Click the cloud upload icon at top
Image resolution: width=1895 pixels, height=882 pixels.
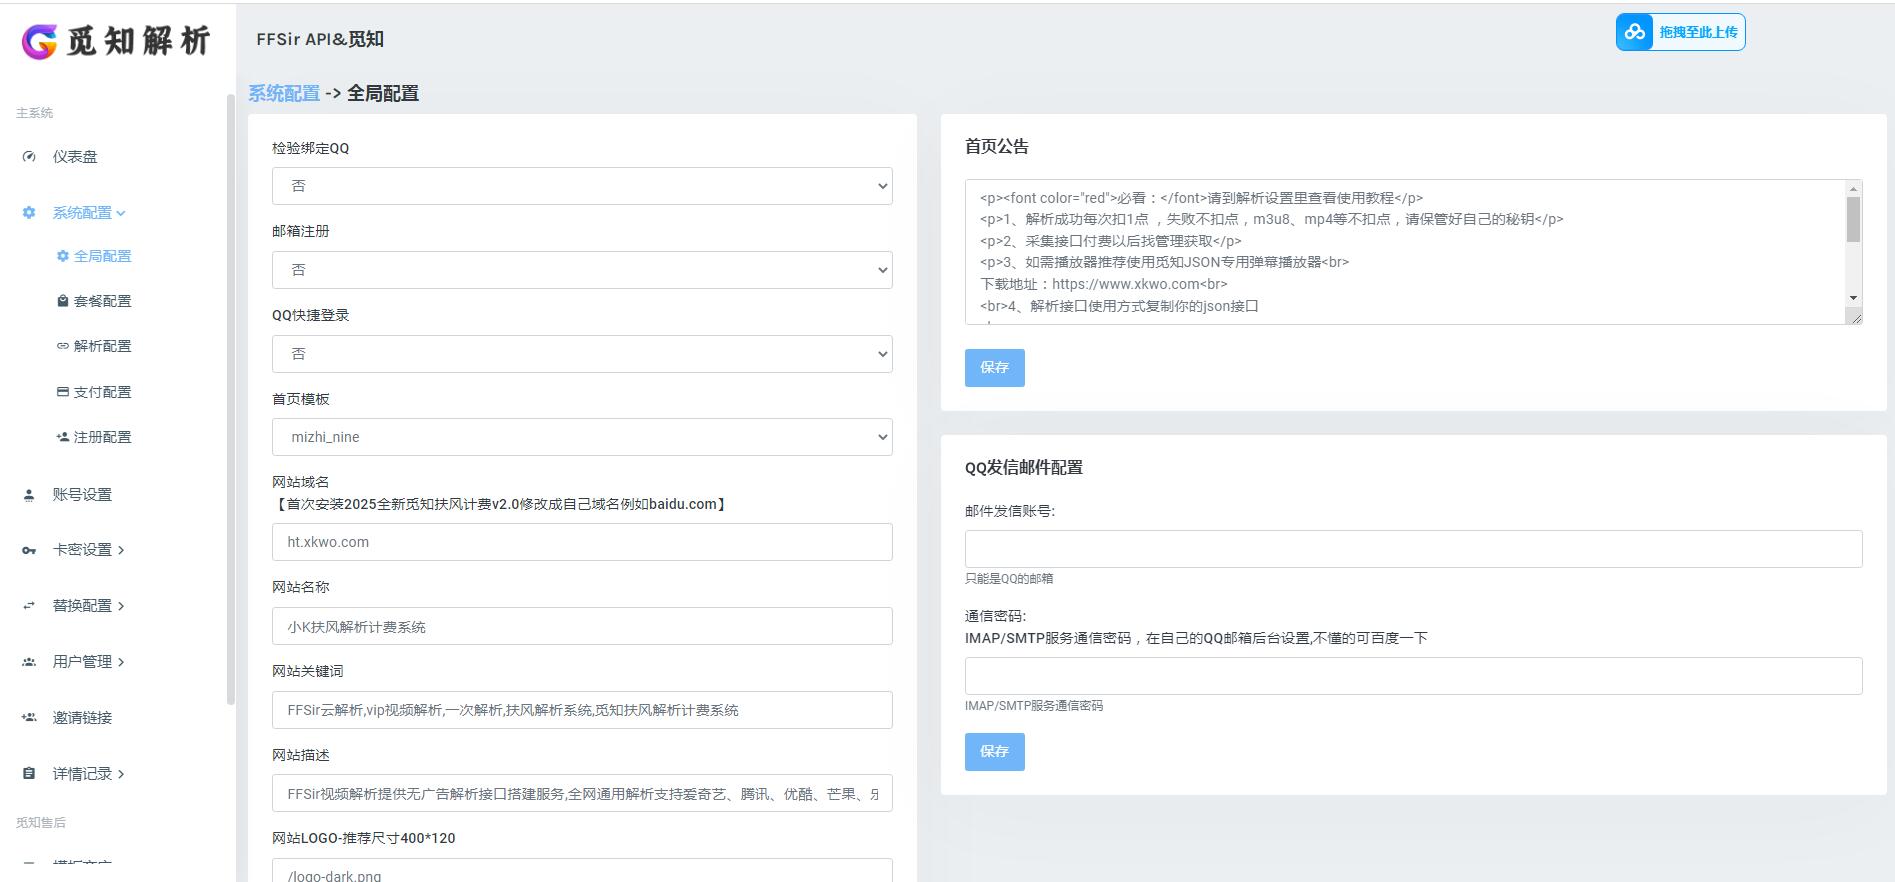pyautogui.click(x=1634, y=32)
